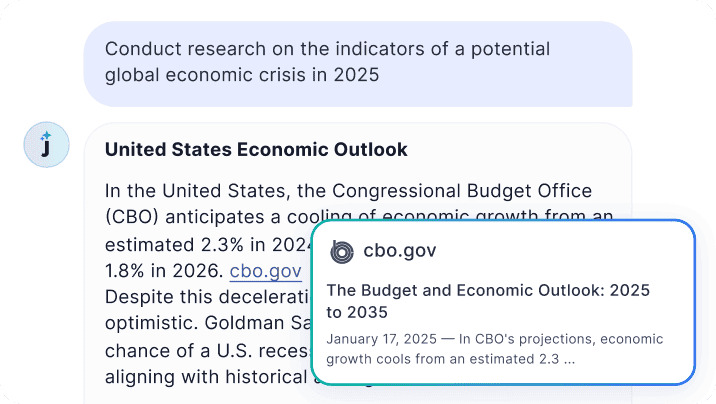Click the "to 2035" line of preview title
Image resolution: width=716 pixels, height=404 pixels.
(x=357, y=312)
